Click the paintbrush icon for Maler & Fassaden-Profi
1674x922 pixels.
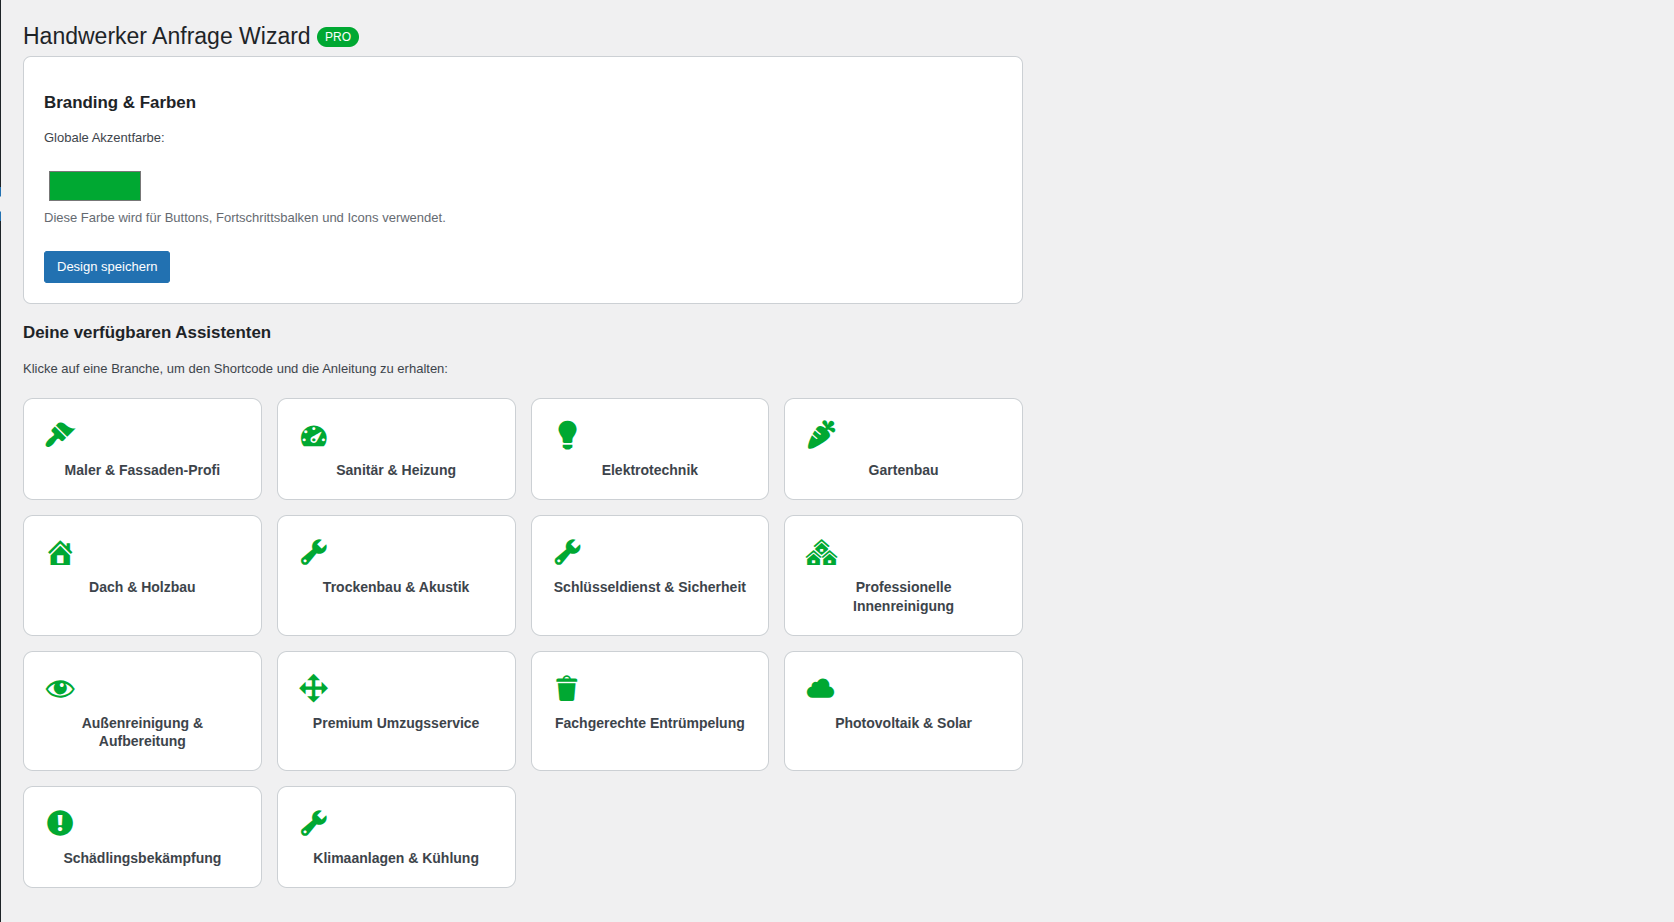click(60, 435)
